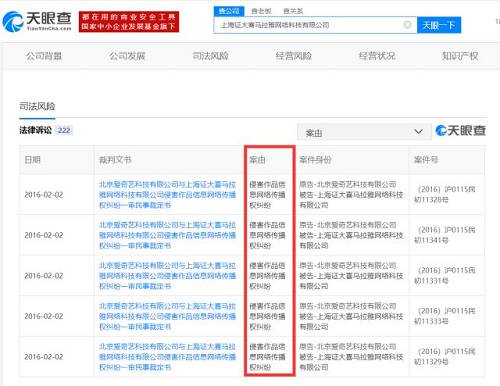Click the date 2016-02-02 in the 11333号 row
This screenshot has width=500, height=386.
[x=44, y=316]
